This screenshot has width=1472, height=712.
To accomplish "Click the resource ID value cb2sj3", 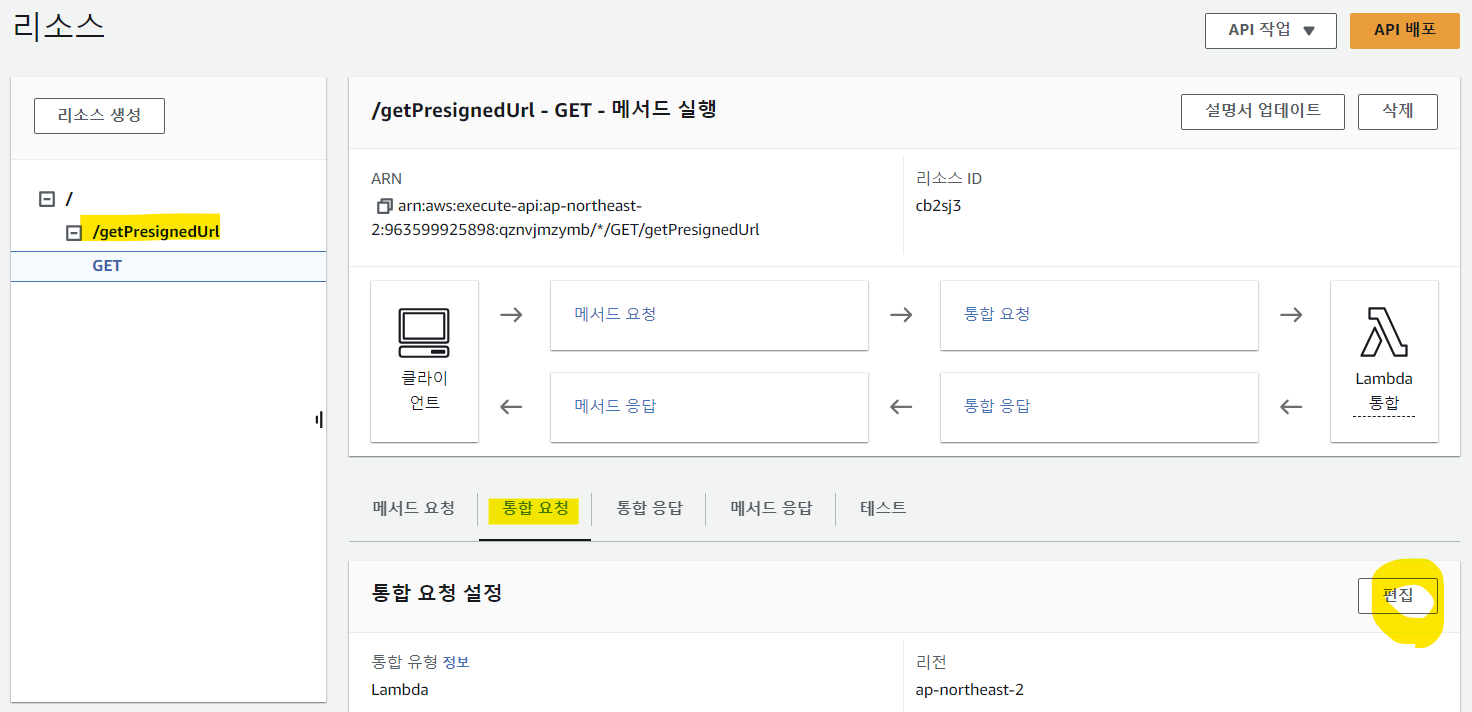I will point(938,206).
